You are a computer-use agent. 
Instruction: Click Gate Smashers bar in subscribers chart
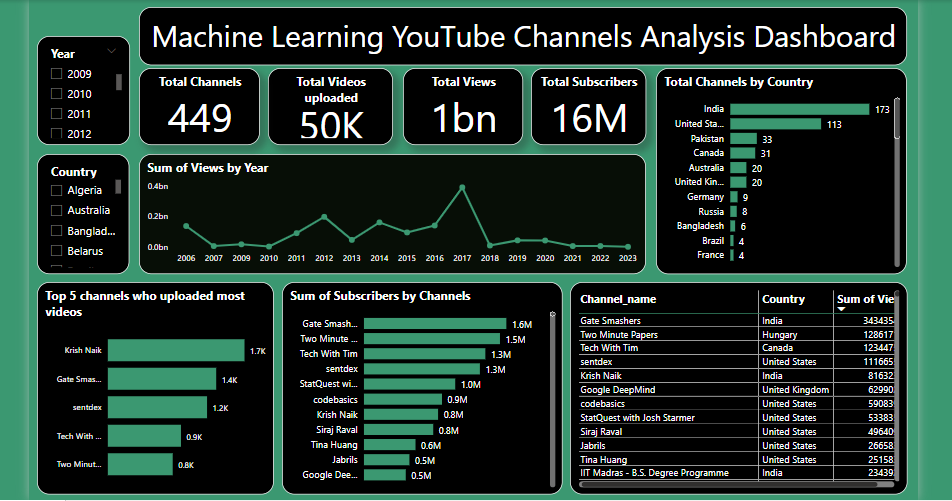(x=435, y=324)
